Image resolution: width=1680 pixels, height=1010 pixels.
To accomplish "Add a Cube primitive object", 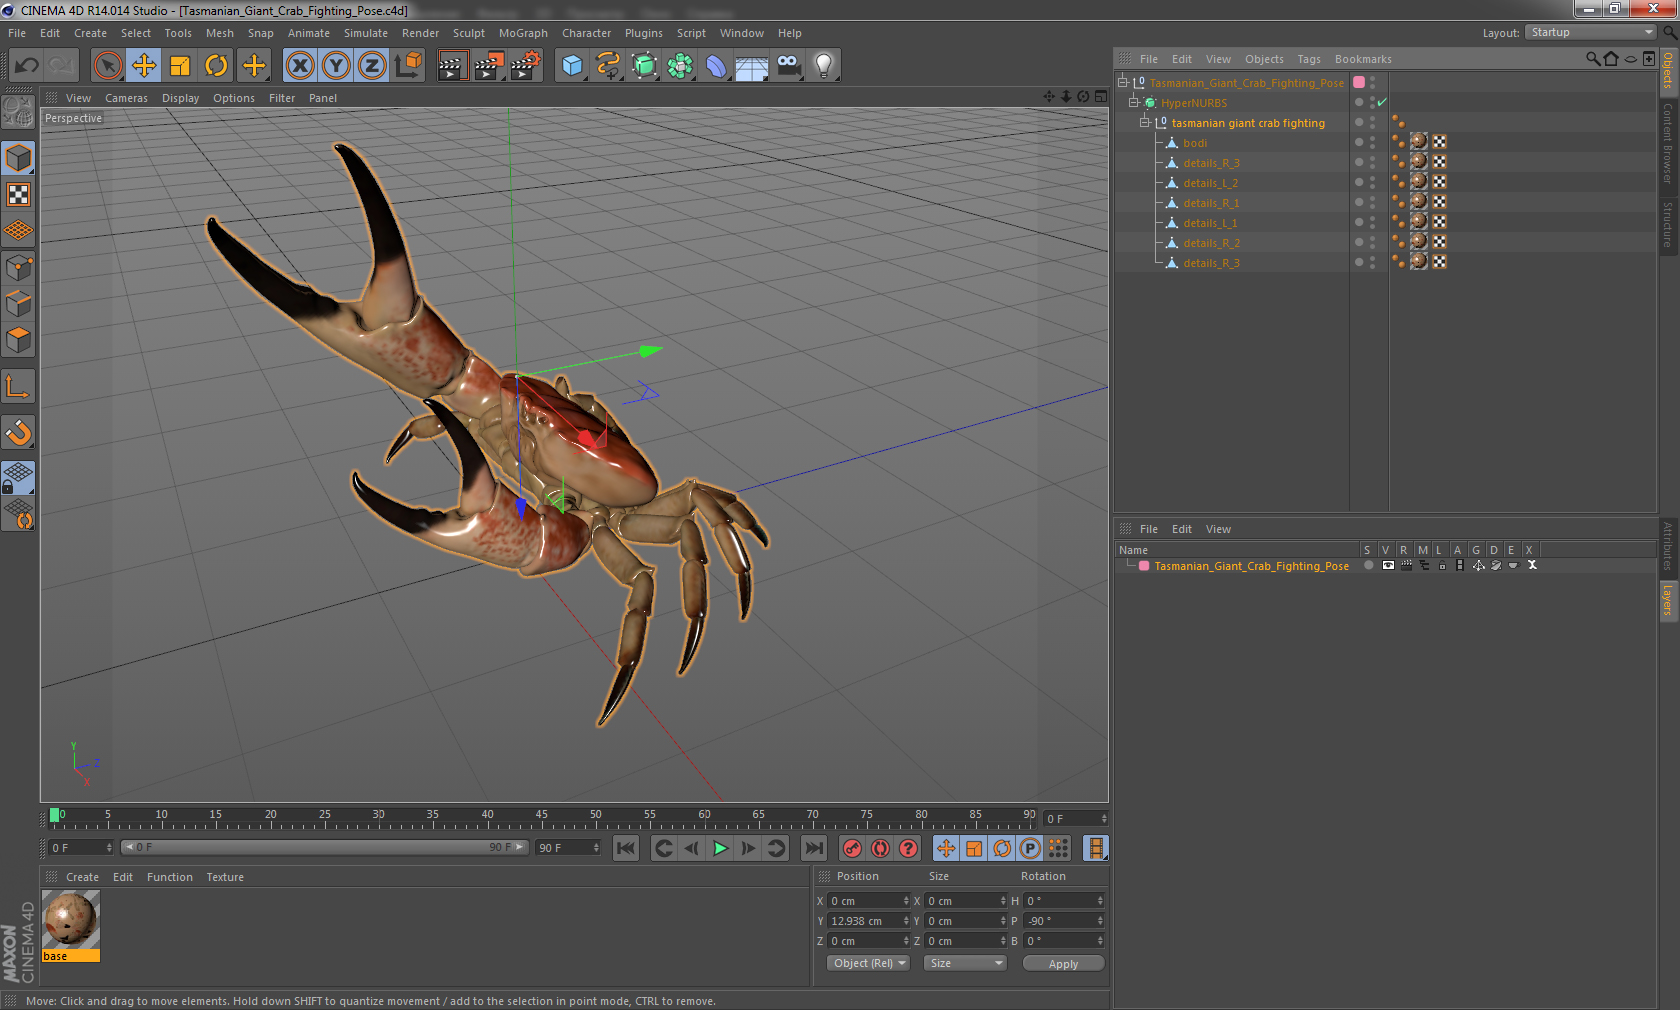I will coord(572,66).
